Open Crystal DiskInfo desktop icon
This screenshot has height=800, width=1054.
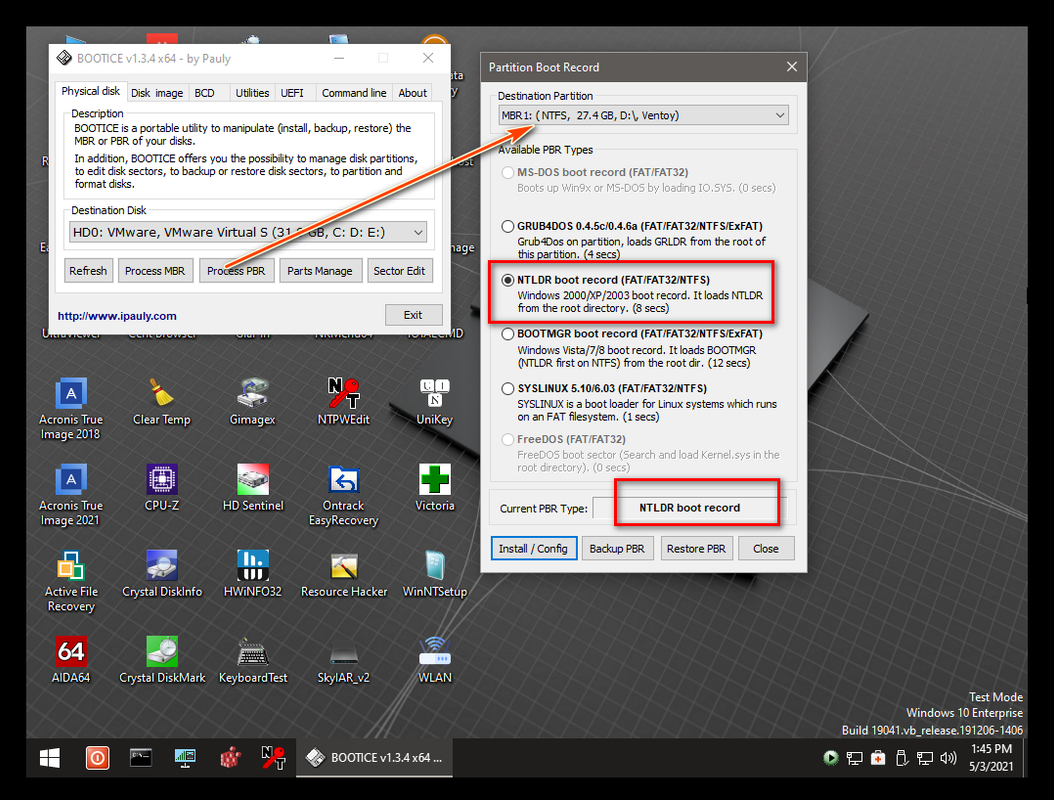(x=161, y=574)
